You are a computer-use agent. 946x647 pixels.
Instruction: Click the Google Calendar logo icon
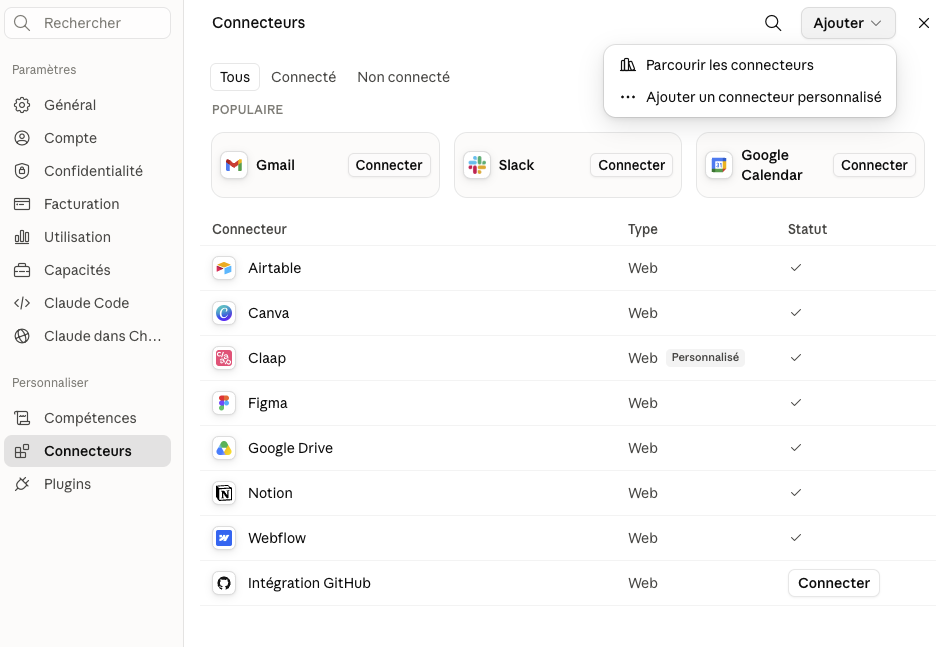(719, 165)
